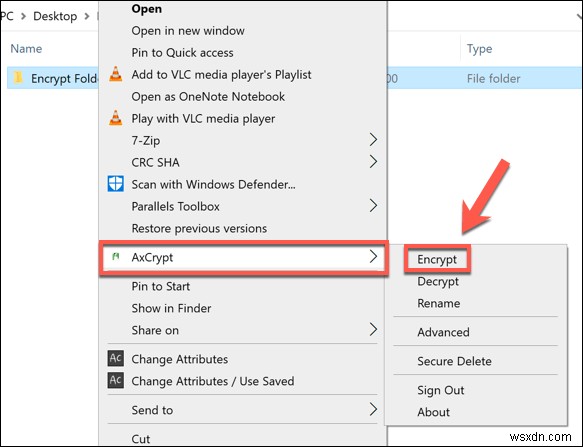
Task: Expand the Parallels Toolbox submenu arrow
Action: point(373,206)
